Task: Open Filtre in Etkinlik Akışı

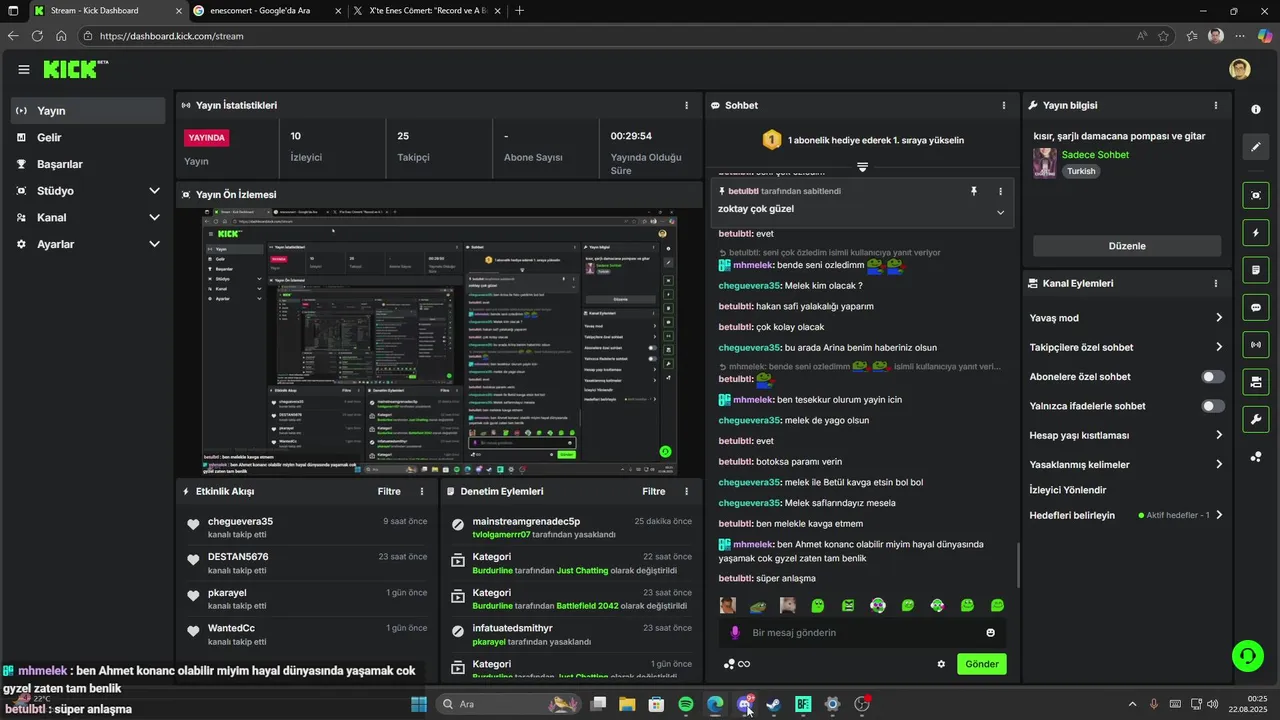Action: 389,491
